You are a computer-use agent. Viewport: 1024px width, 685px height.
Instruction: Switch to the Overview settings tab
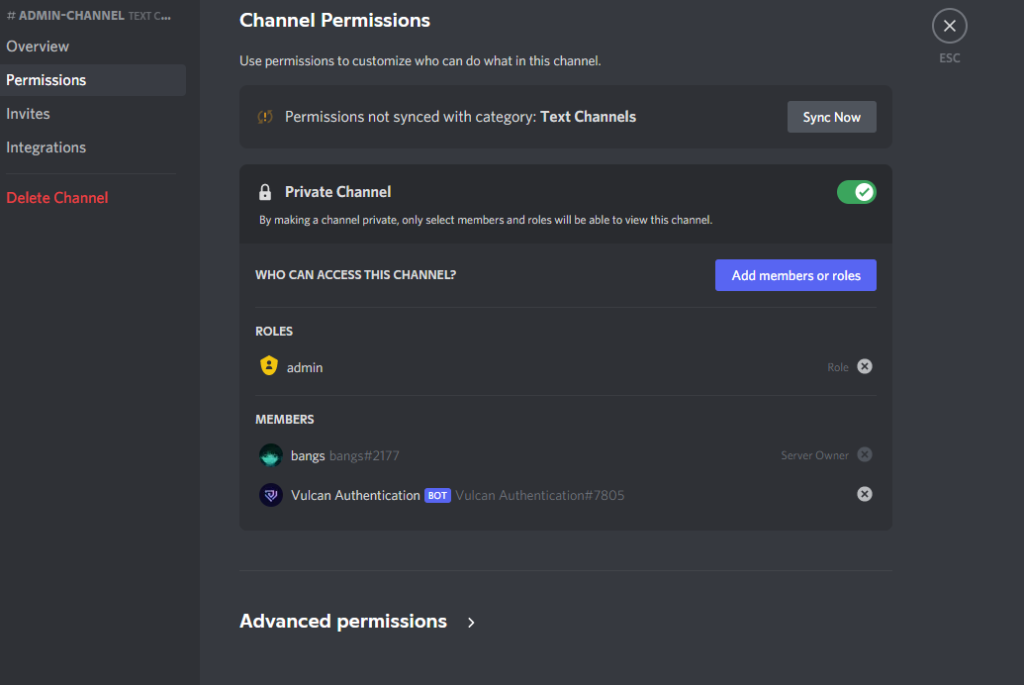click(37, 46)
